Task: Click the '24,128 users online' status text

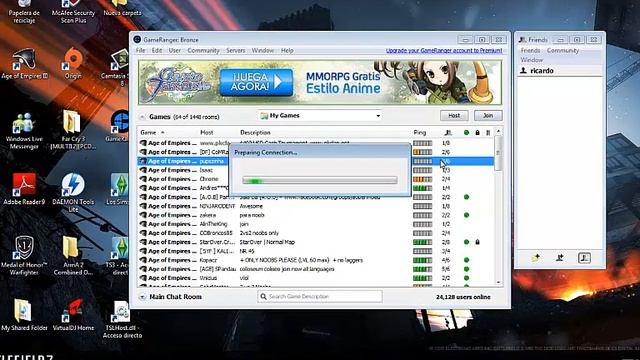Action: pyautogui.click(x=463, y=297)
